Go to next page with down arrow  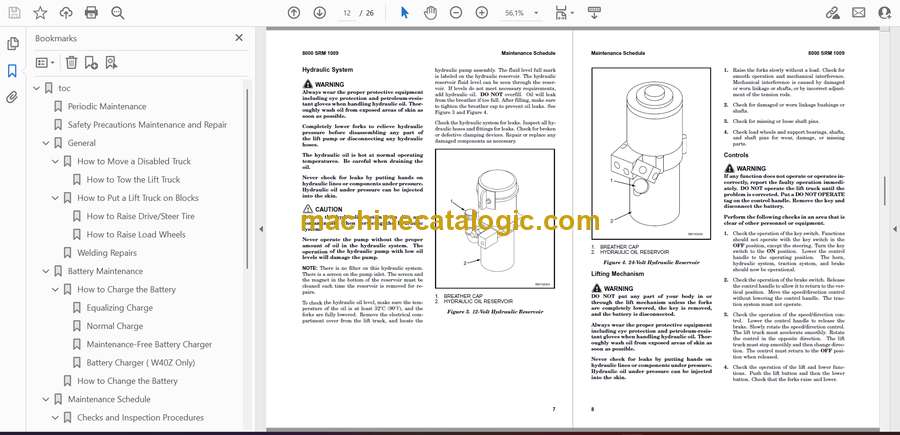click(x=320, y=13)
